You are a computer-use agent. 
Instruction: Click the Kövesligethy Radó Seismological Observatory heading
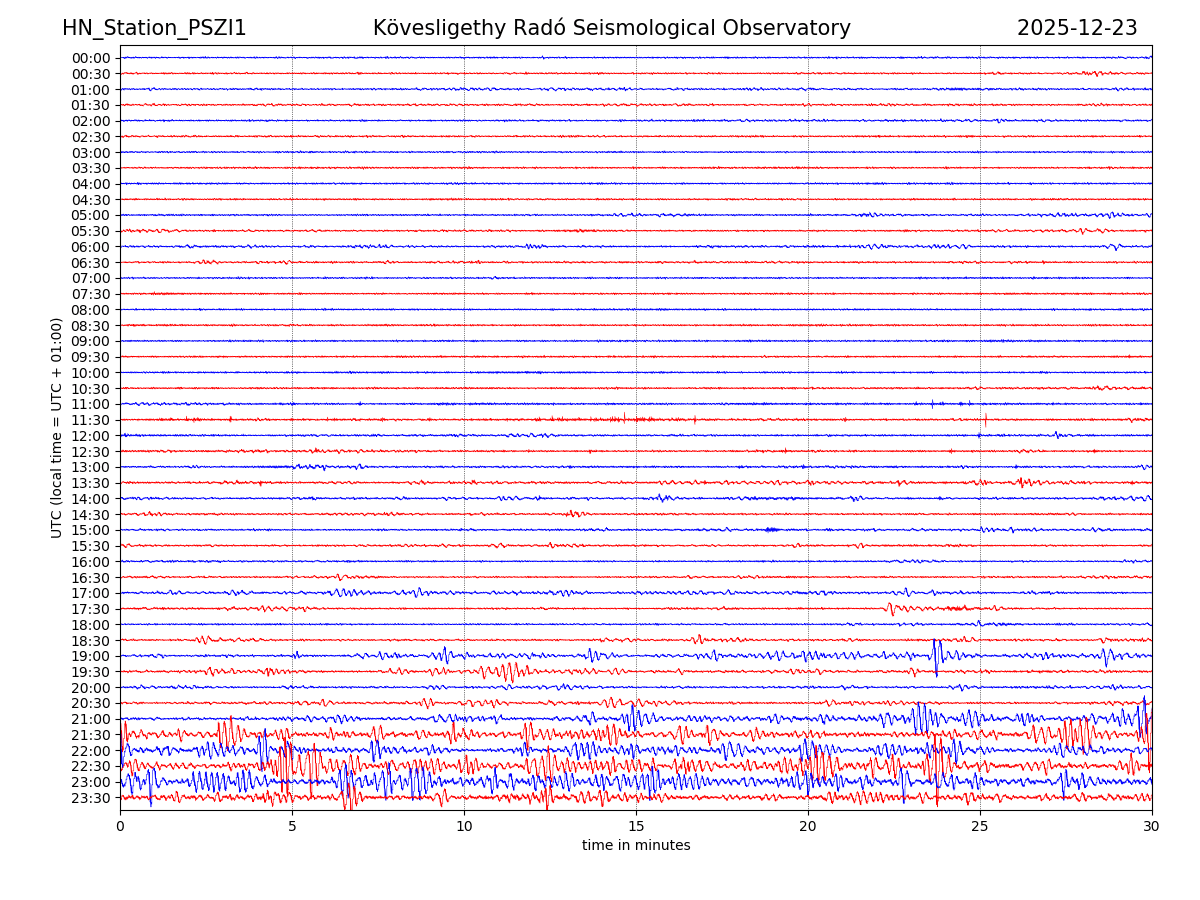click(611, 29)
